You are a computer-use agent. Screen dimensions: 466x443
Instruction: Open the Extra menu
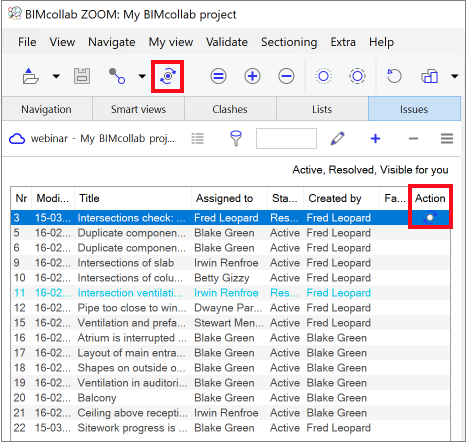tap(343, 42)
